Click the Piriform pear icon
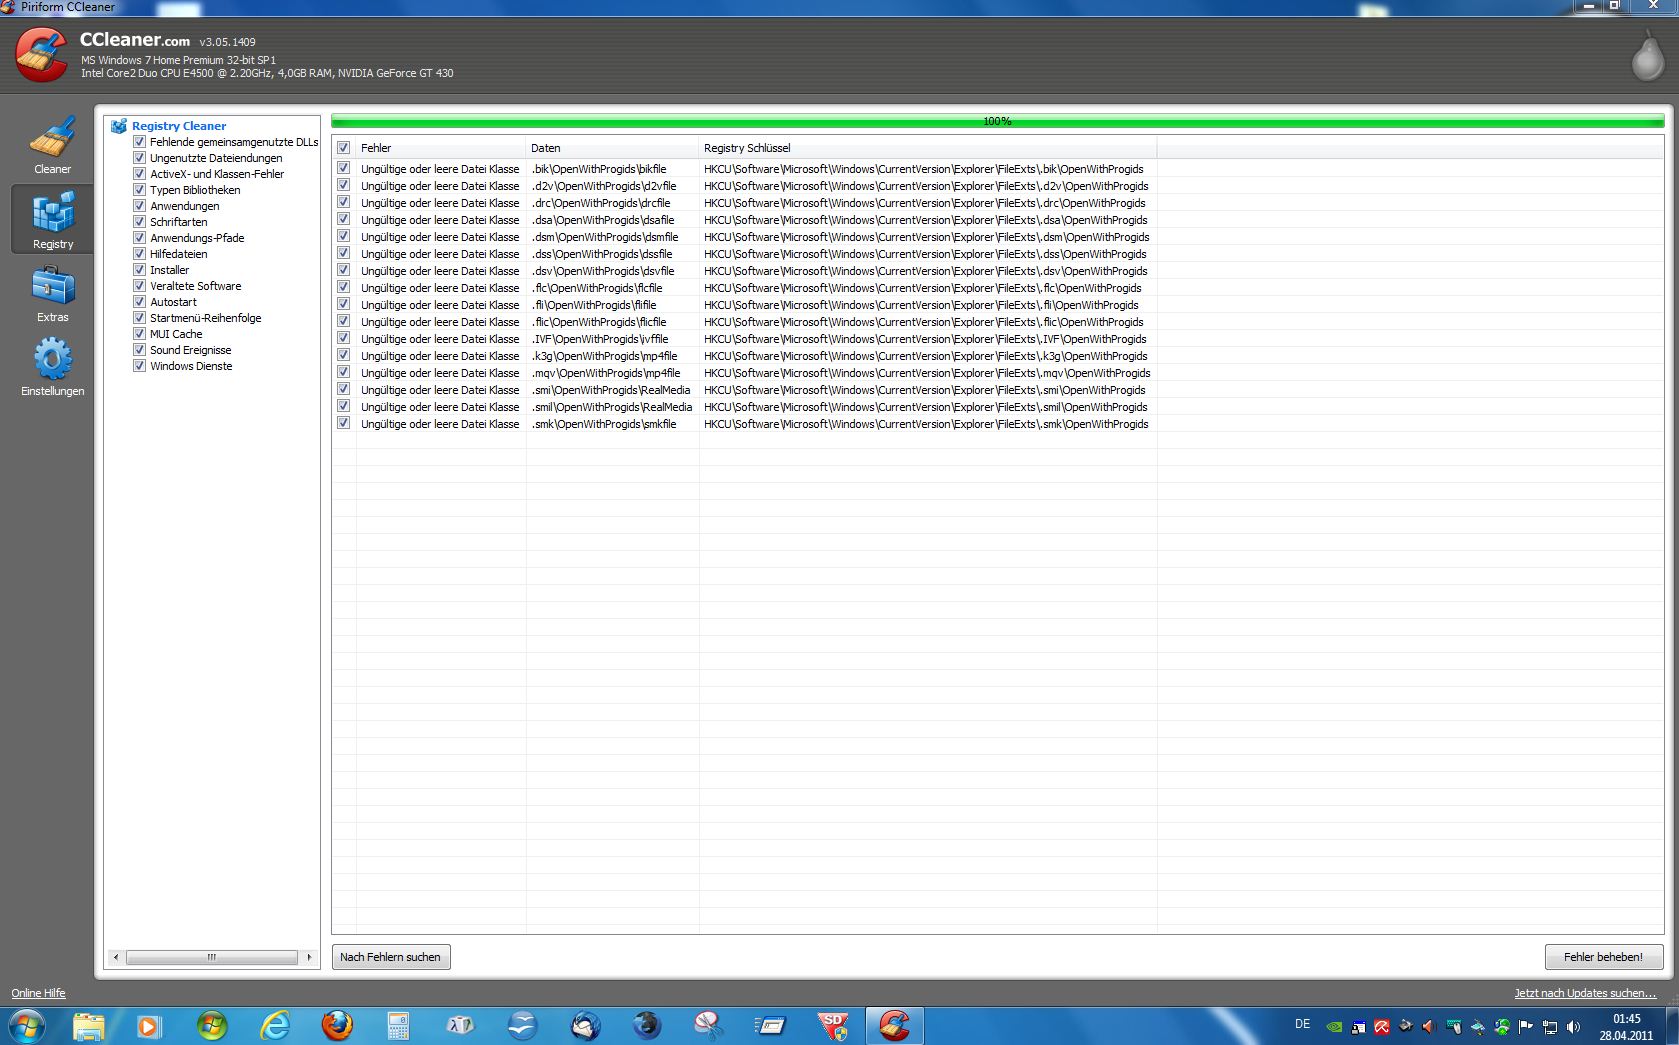Screen dimensions: 1679x1045 (x=1647, y=54)
